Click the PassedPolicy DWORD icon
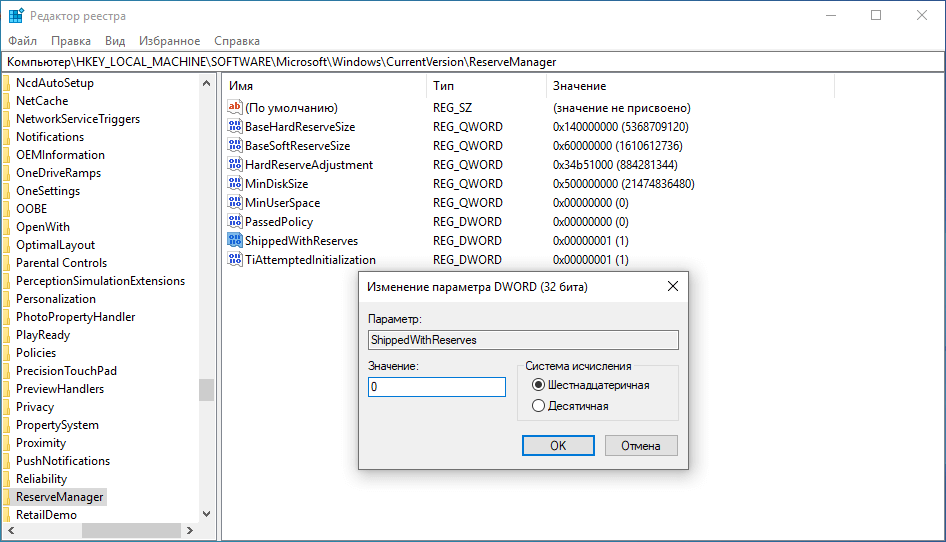 click(235, 222)
